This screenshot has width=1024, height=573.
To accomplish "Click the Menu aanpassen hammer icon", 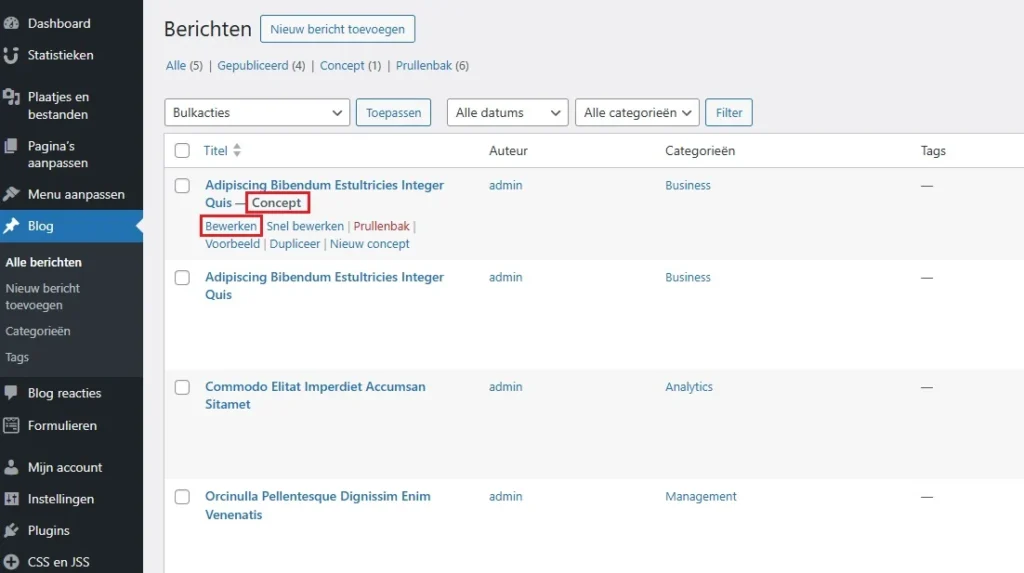I will (x=12, y=194).
